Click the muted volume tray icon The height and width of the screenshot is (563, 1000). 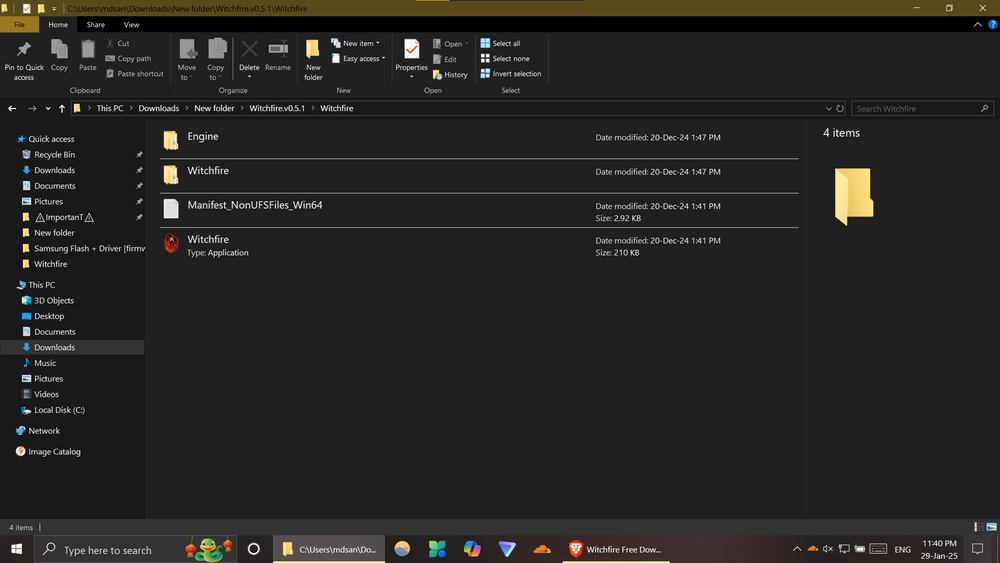828,549
